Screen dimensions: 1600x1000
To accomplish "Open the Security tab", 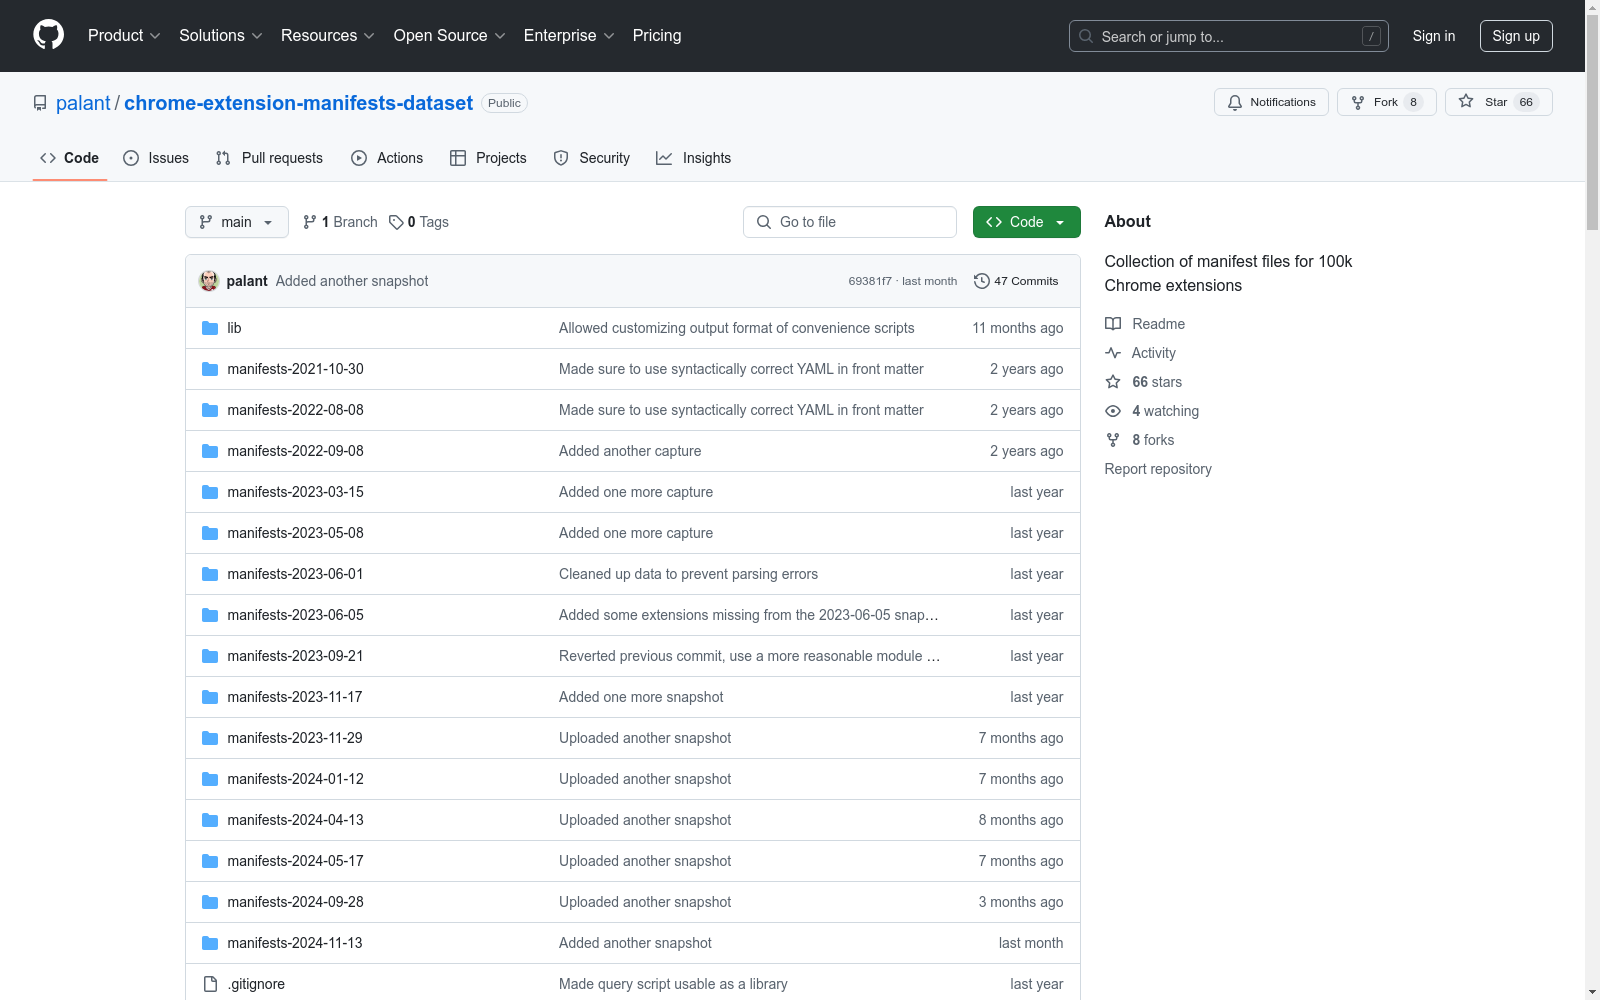I will 592,158.
